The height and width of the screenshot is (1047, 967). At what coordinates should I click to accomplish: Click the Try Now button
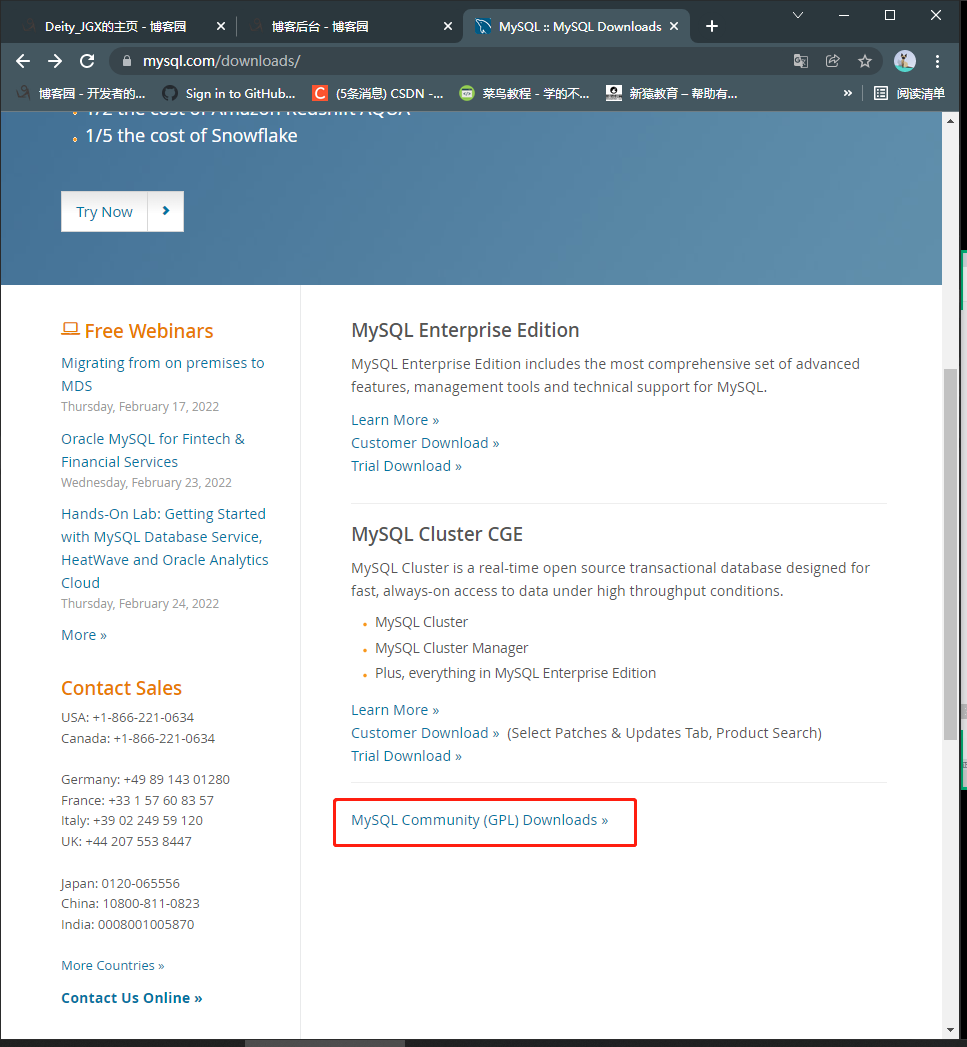click(104, 212)
